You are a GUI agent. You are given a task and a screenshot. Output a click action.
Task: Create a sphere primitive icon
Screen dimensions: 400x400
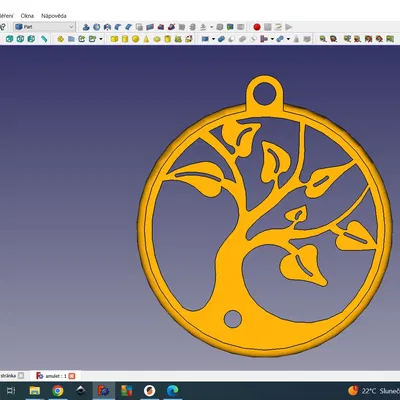click(135, 39)
